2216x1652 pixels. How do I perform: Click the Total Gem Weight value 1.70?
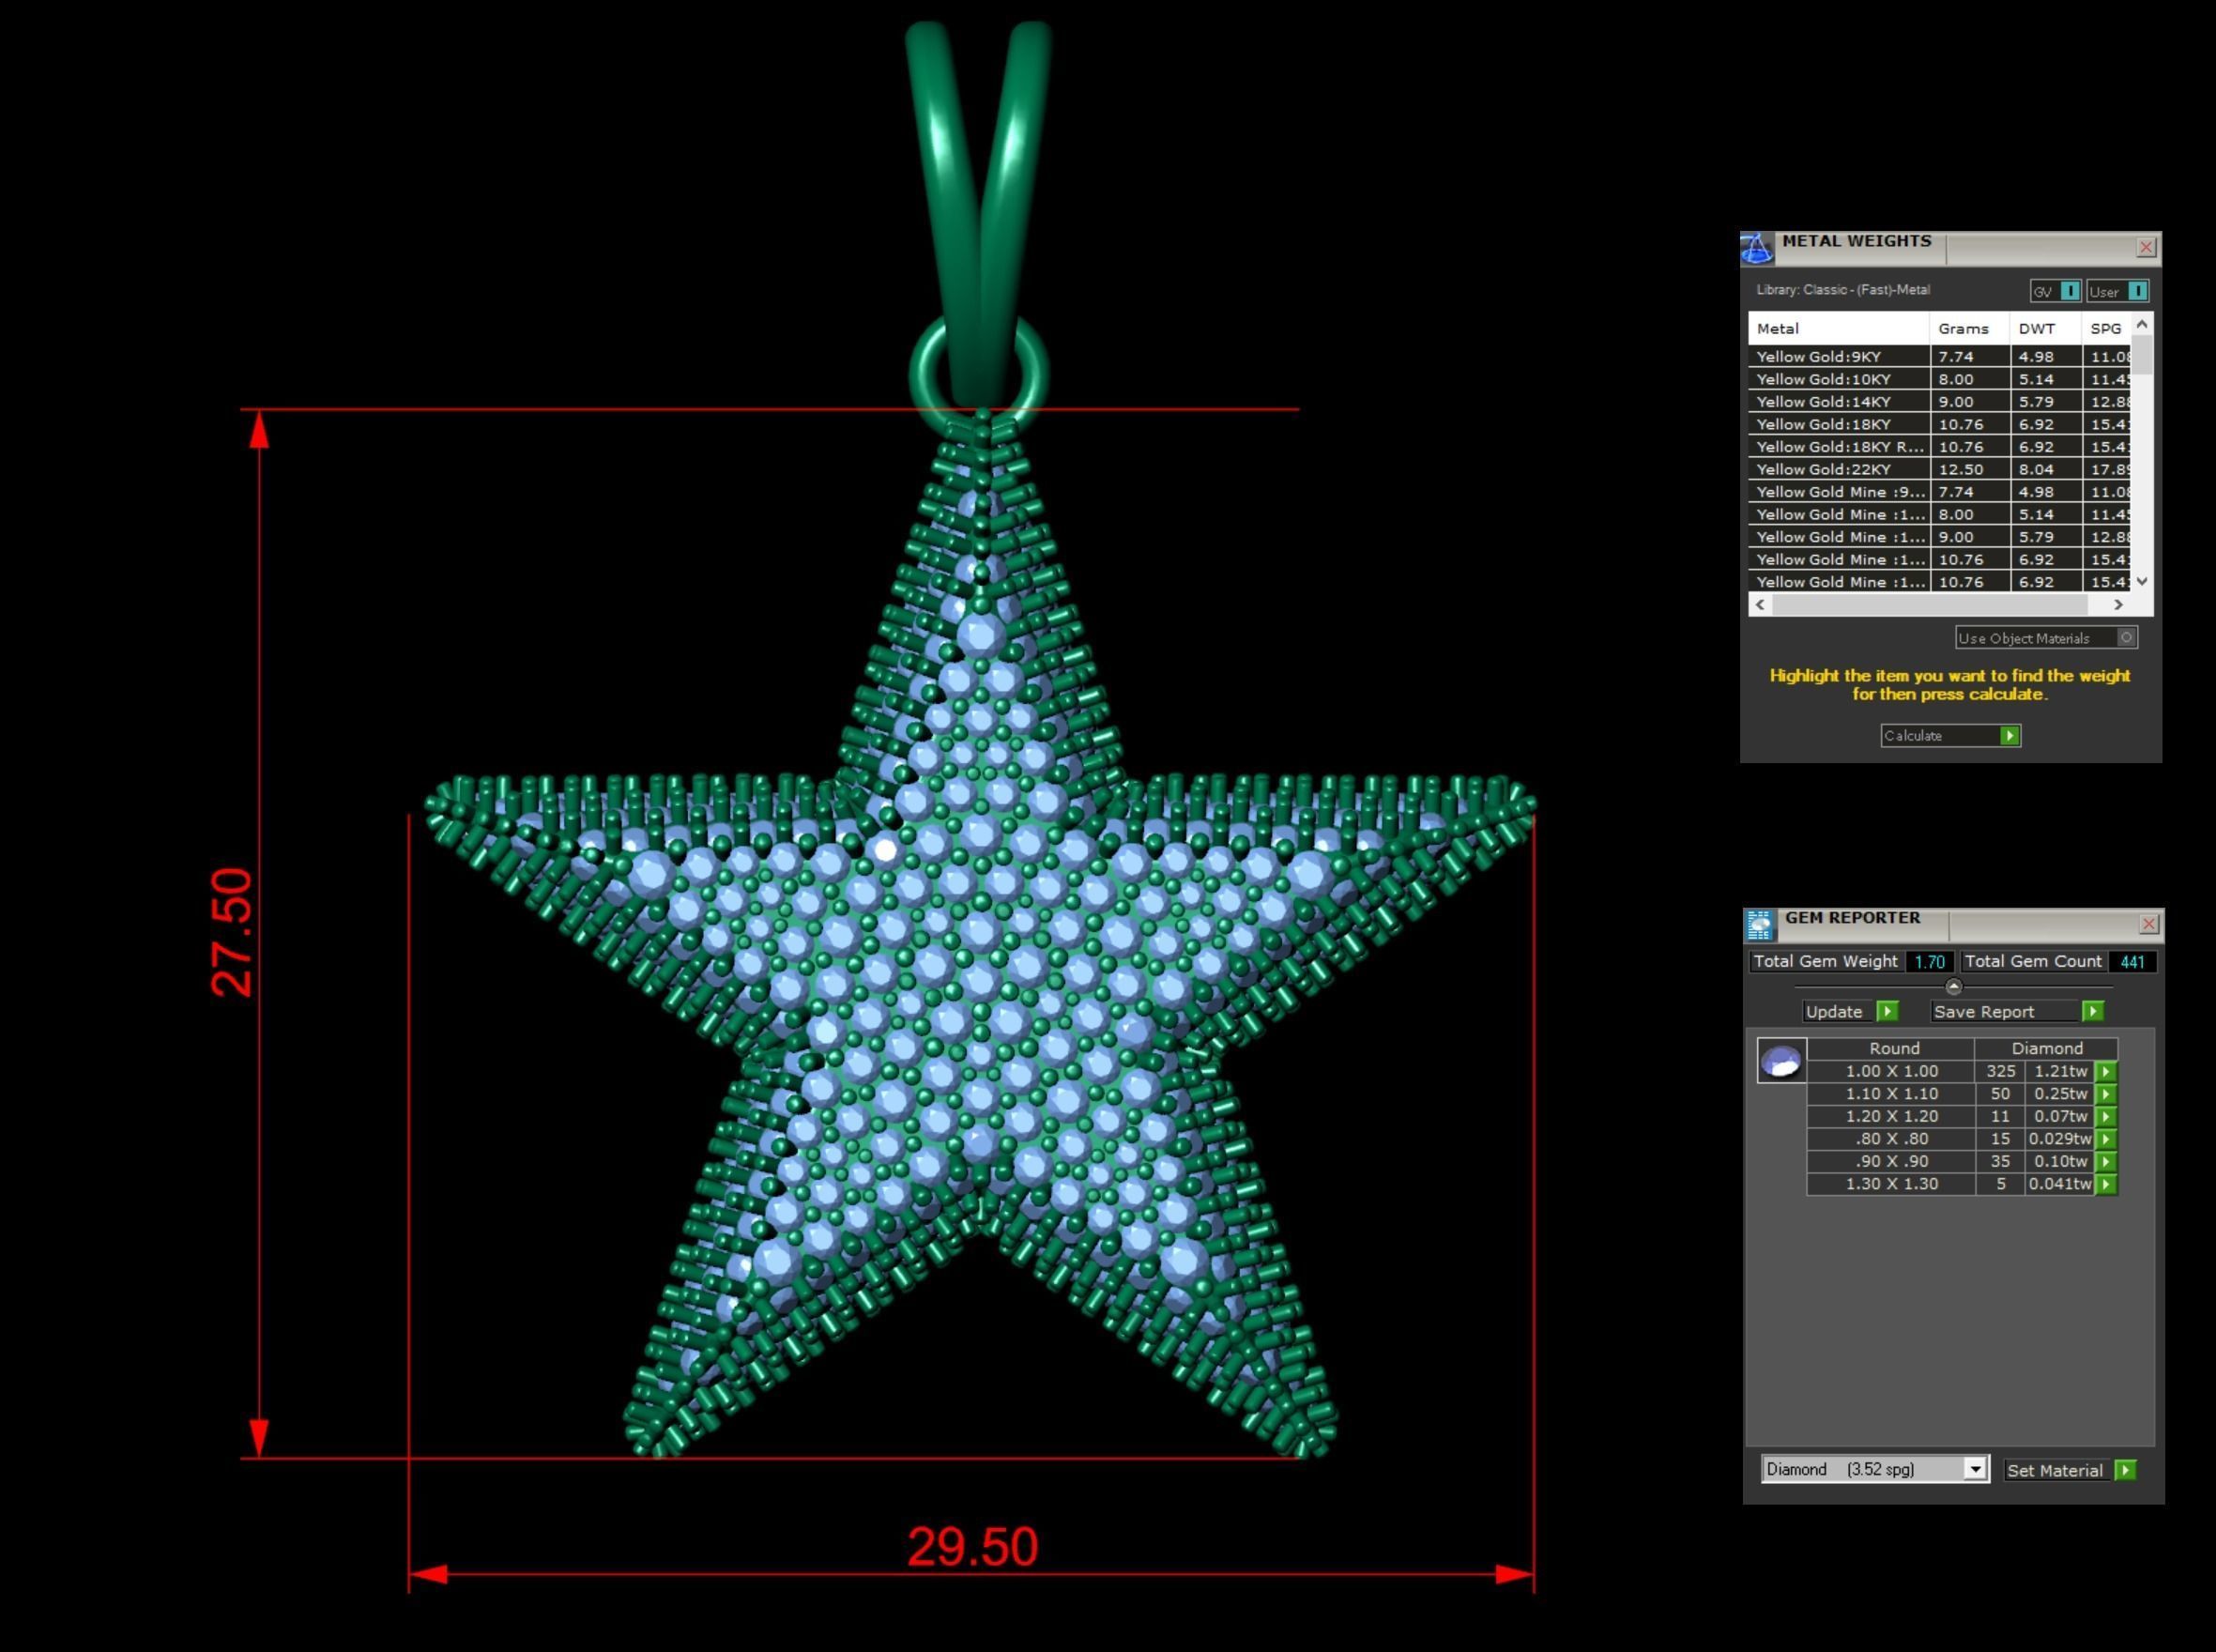click(x=1930, y=962)
